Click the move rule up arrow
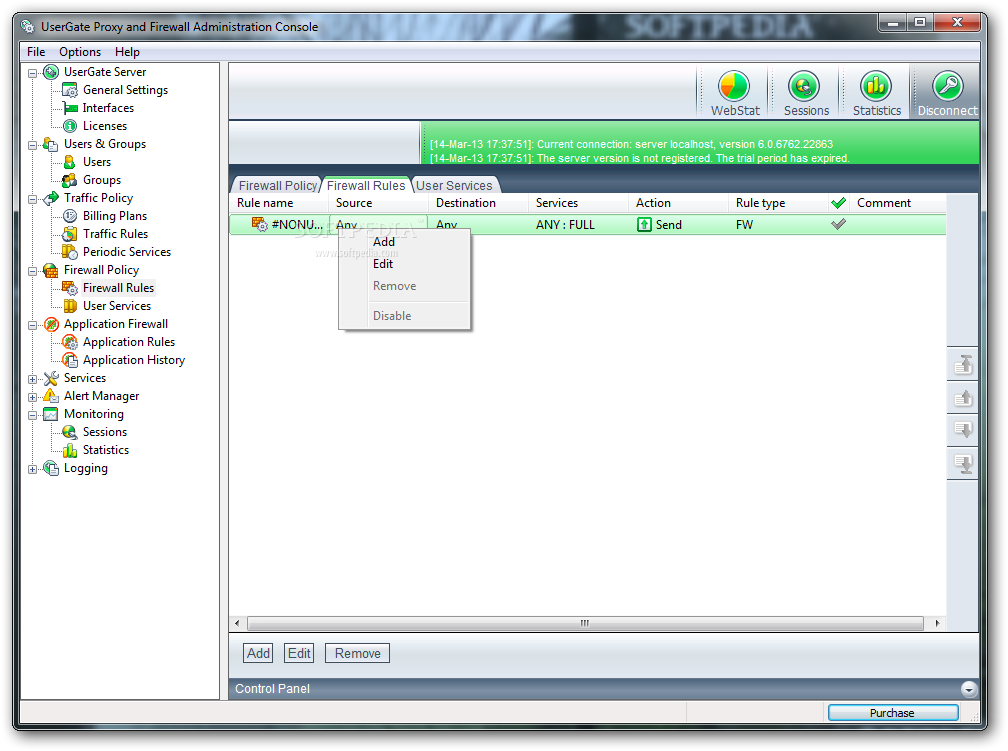Screen dimensions: 1008x751 pyautogui.click(x=963, y=398)
